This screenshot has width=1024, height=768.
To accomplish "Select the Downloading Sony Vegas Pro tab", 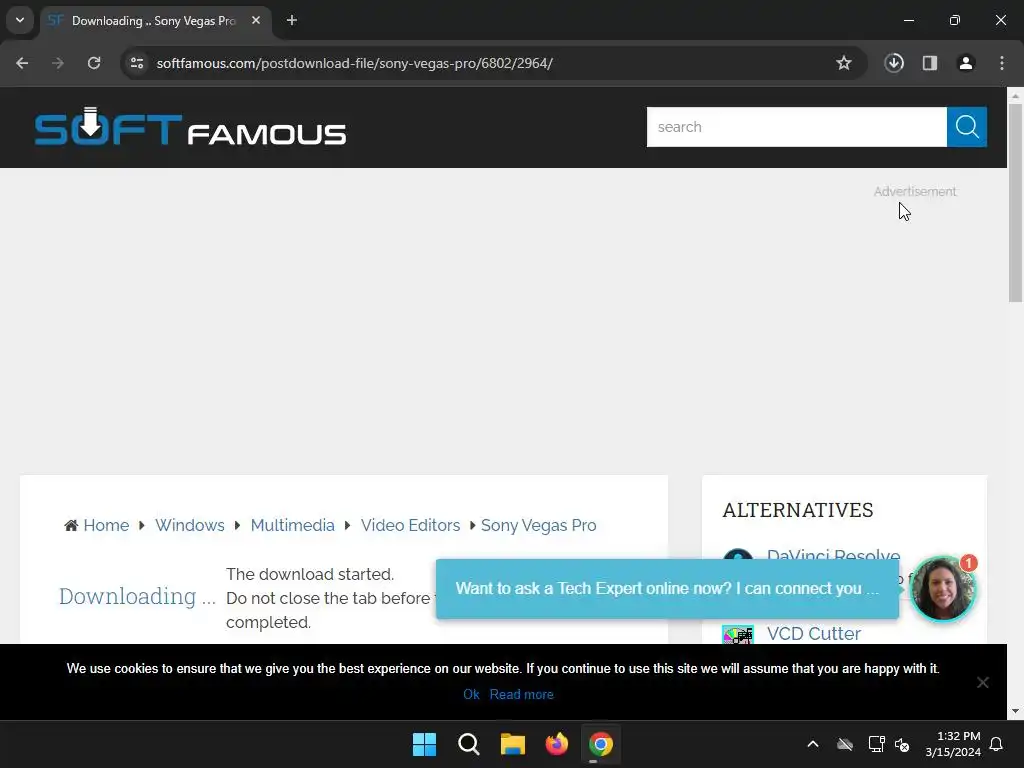I will pyautogui.click(x=155, y=21).
